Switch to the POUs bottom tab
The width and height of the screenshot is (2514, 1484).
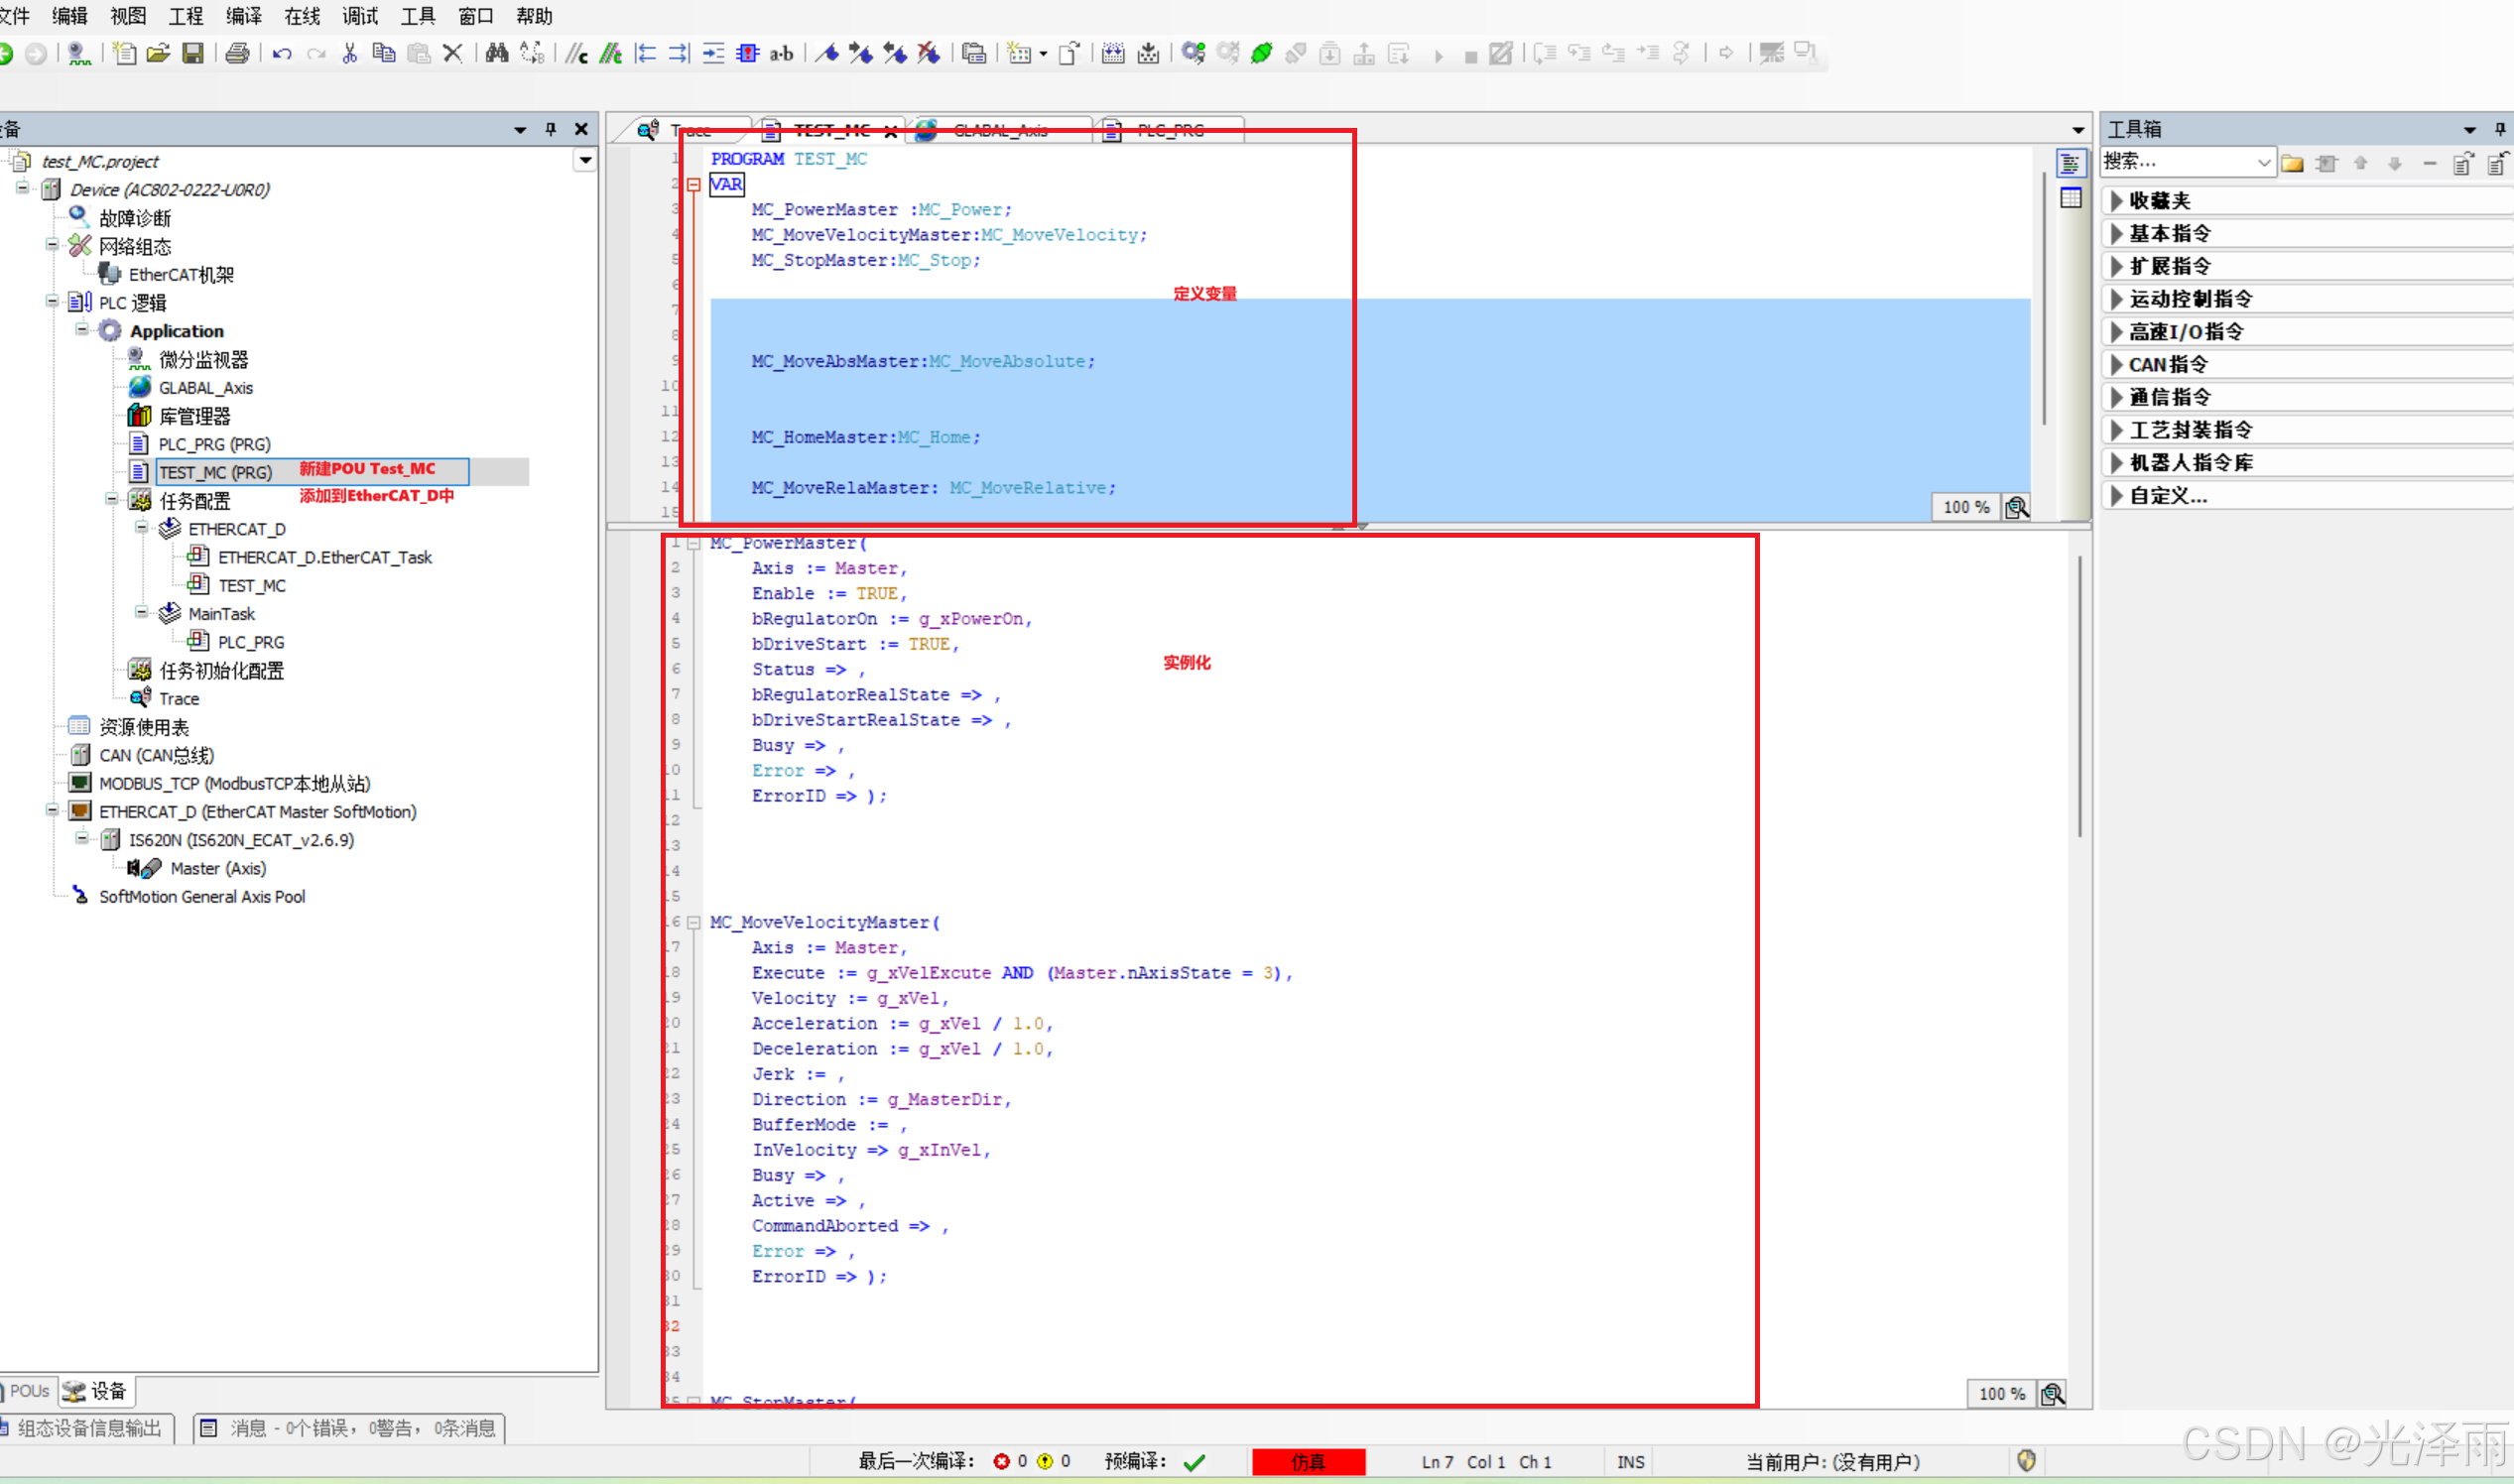click(x=27, y=1391)
